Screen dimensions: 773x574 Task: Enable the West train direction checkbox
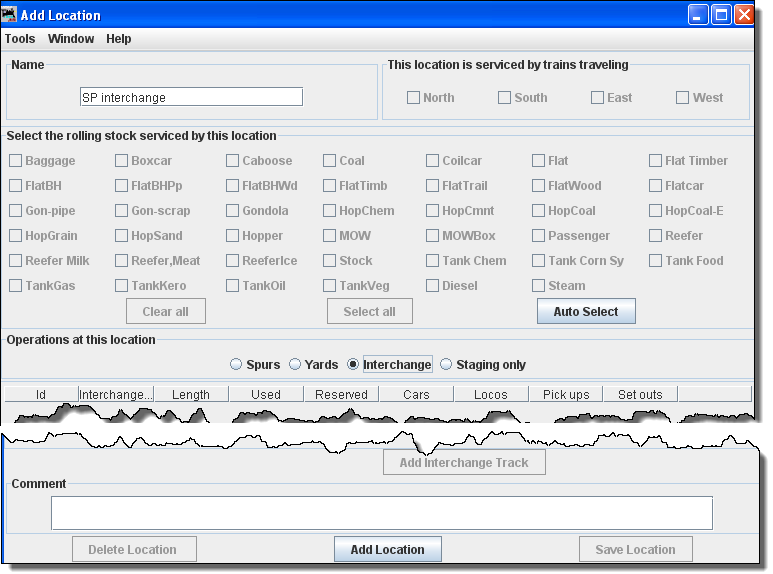[683, 98]
